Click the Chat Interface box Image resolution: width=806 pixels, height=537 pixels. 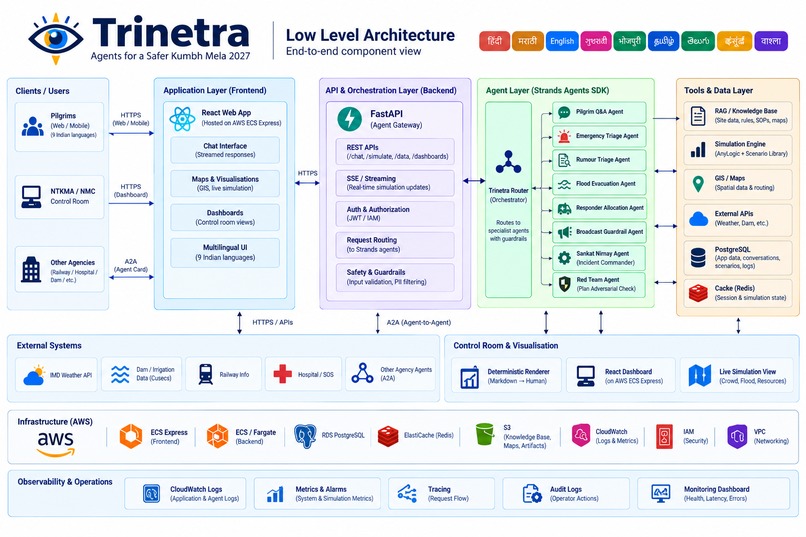(225, 150)
